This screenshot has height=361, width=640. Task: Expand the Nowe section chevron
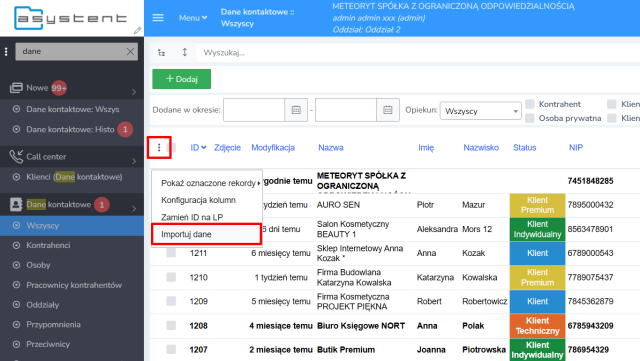pyautogui.click(x=134, y=92)
